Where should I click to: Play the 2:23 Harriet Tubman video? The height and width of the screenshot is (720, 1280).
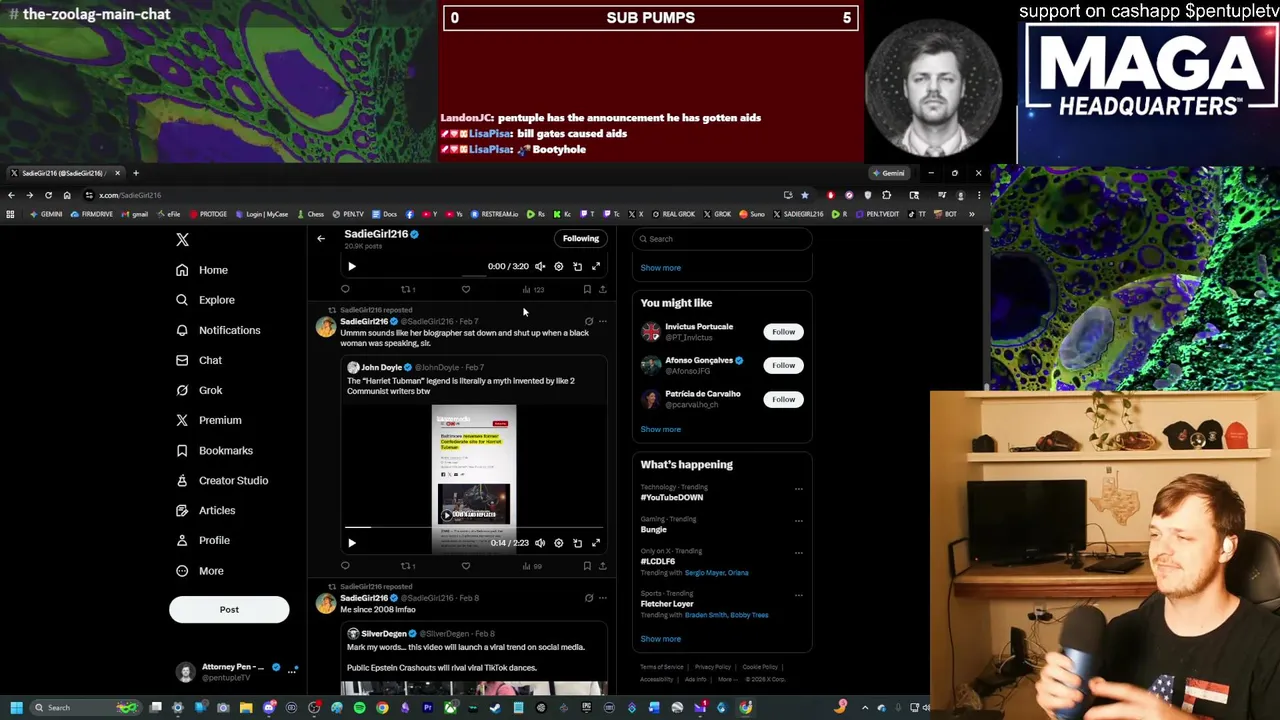click(352, 543)
